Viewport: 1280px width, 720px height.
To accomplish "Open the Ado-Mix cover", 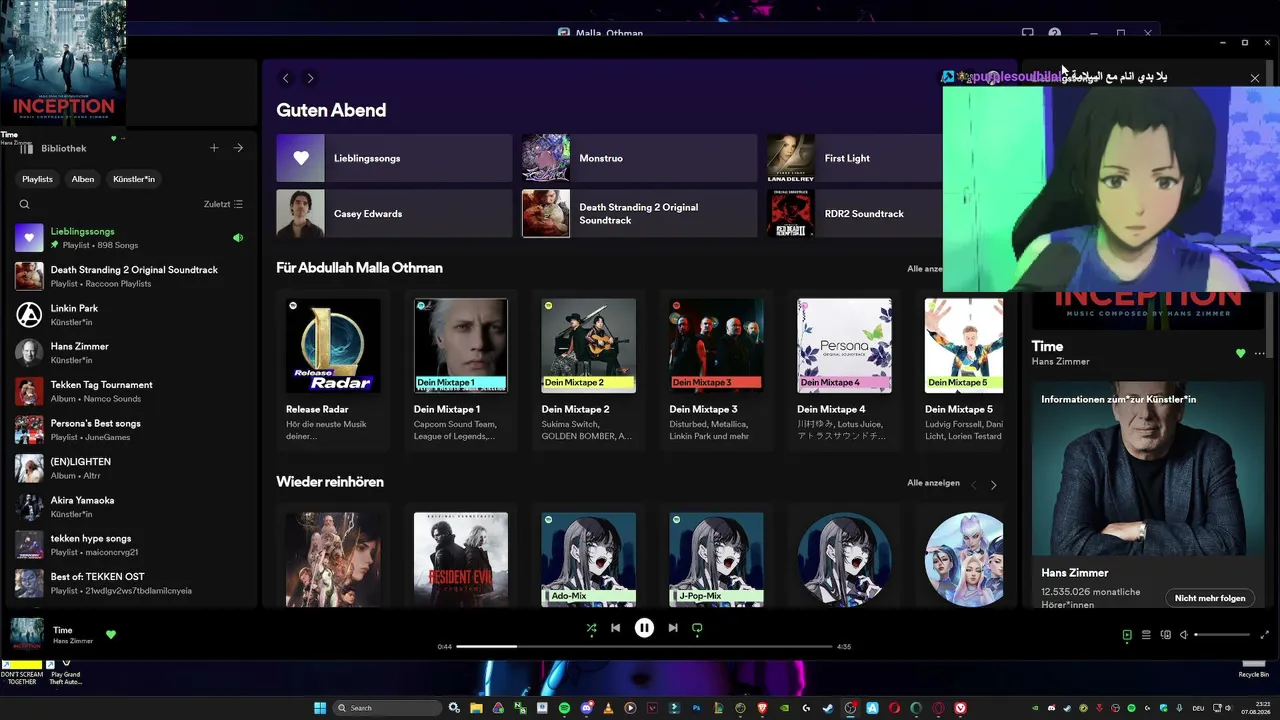I will [588, 559].
